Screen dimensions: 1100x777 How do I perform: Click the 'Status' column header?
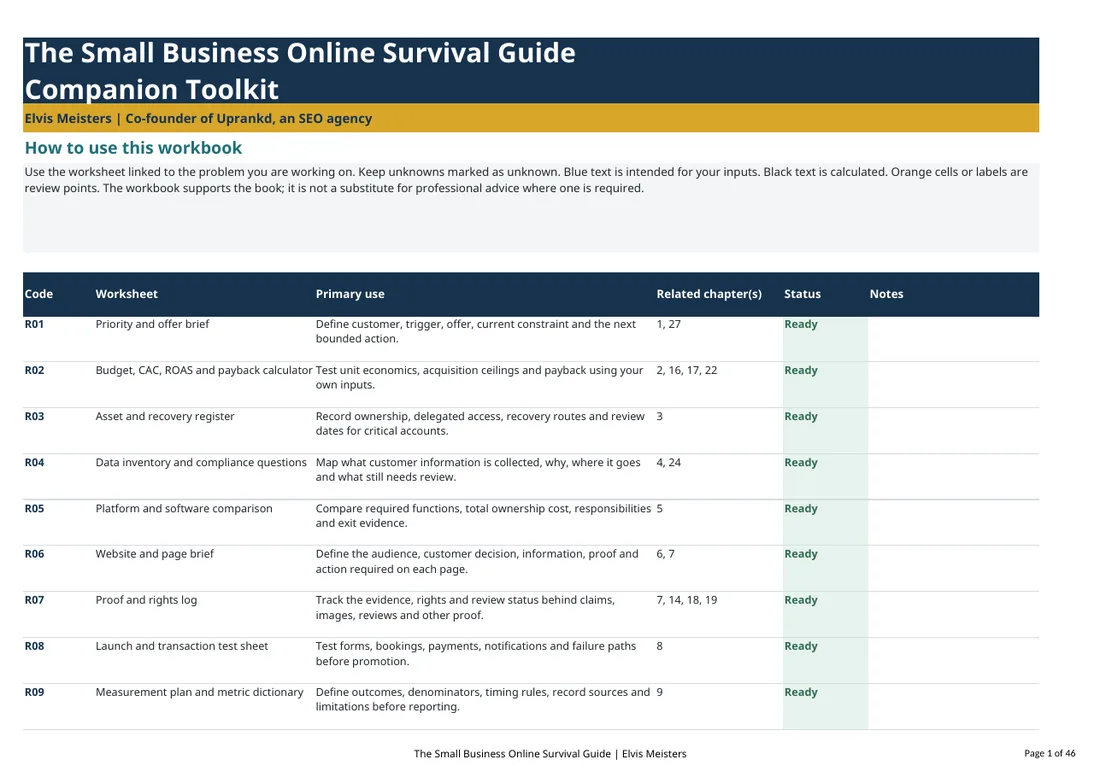click(803, 294)
